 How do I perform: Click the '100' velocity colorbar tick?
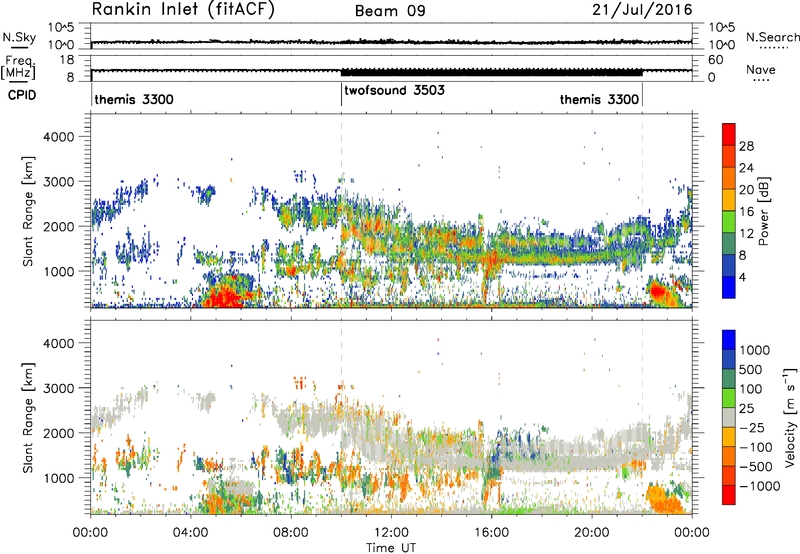point(751,389)
